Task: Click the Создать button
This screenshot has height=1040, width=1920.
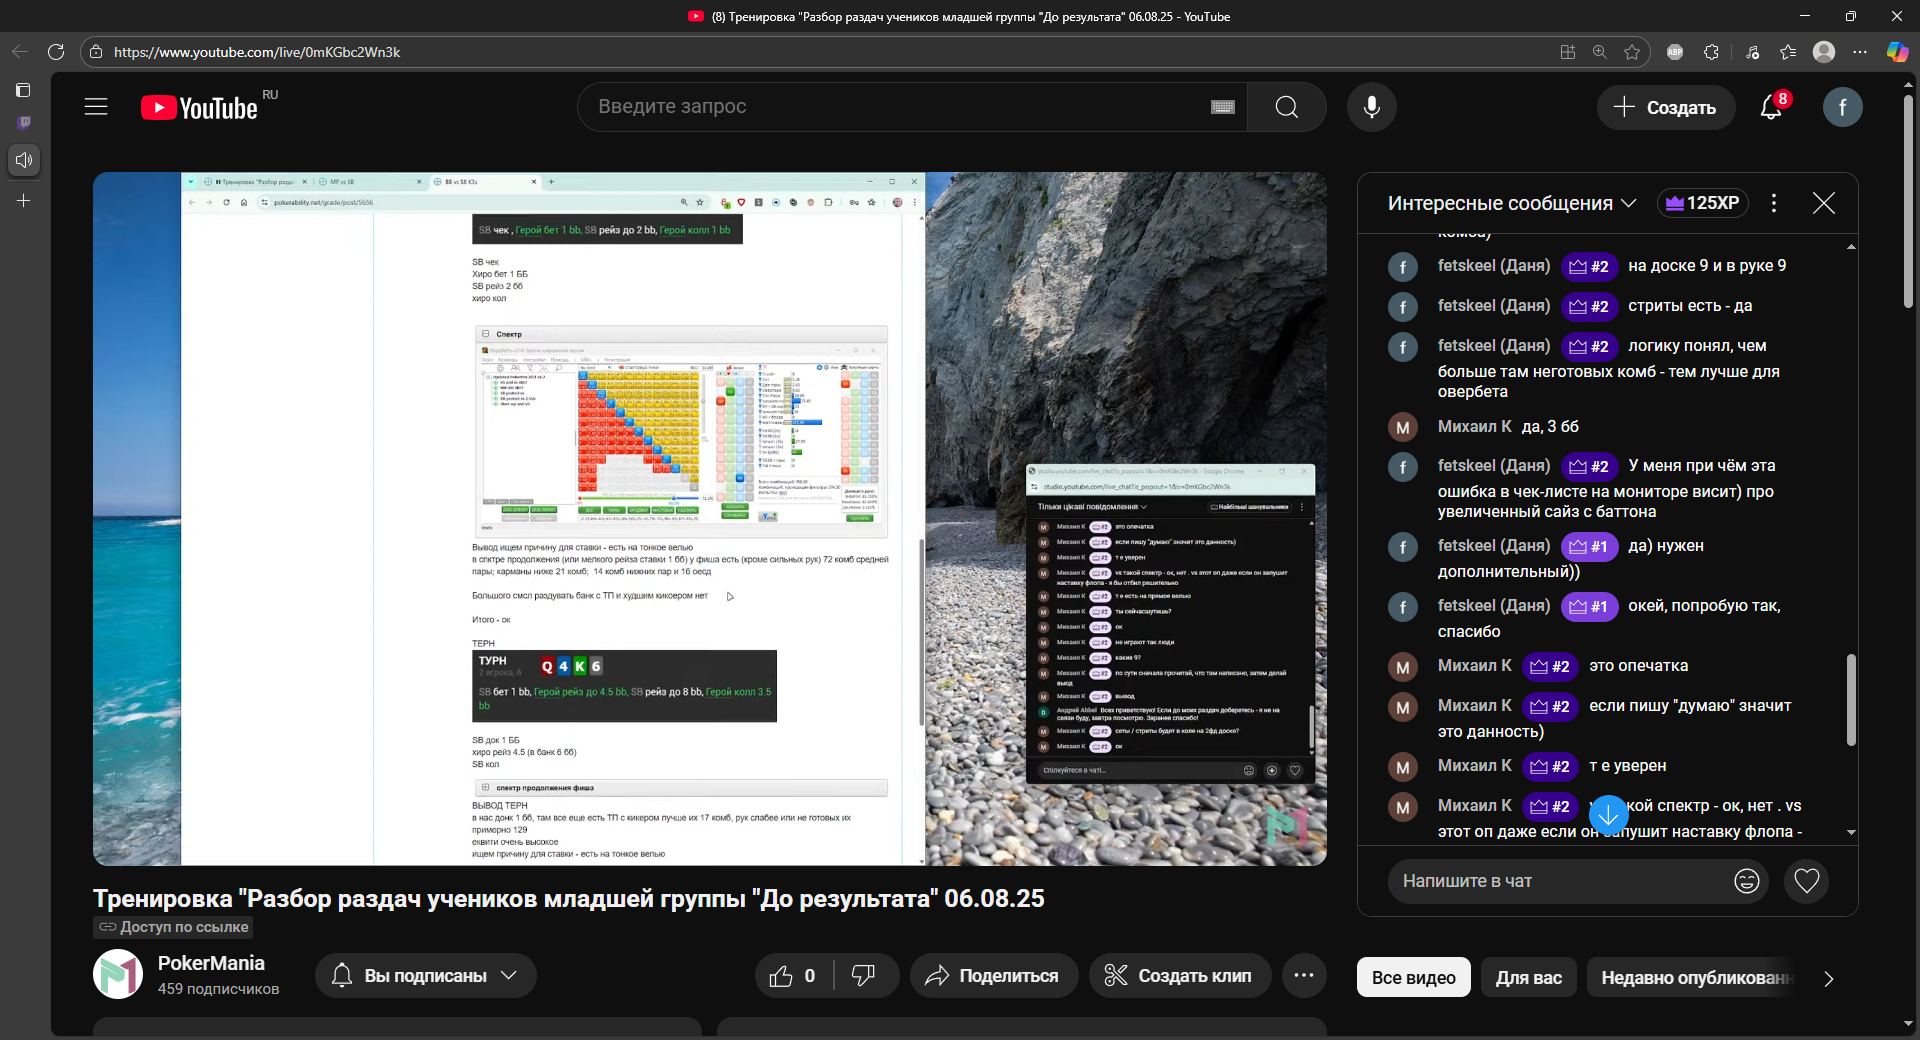Action: pos(1666,107)
